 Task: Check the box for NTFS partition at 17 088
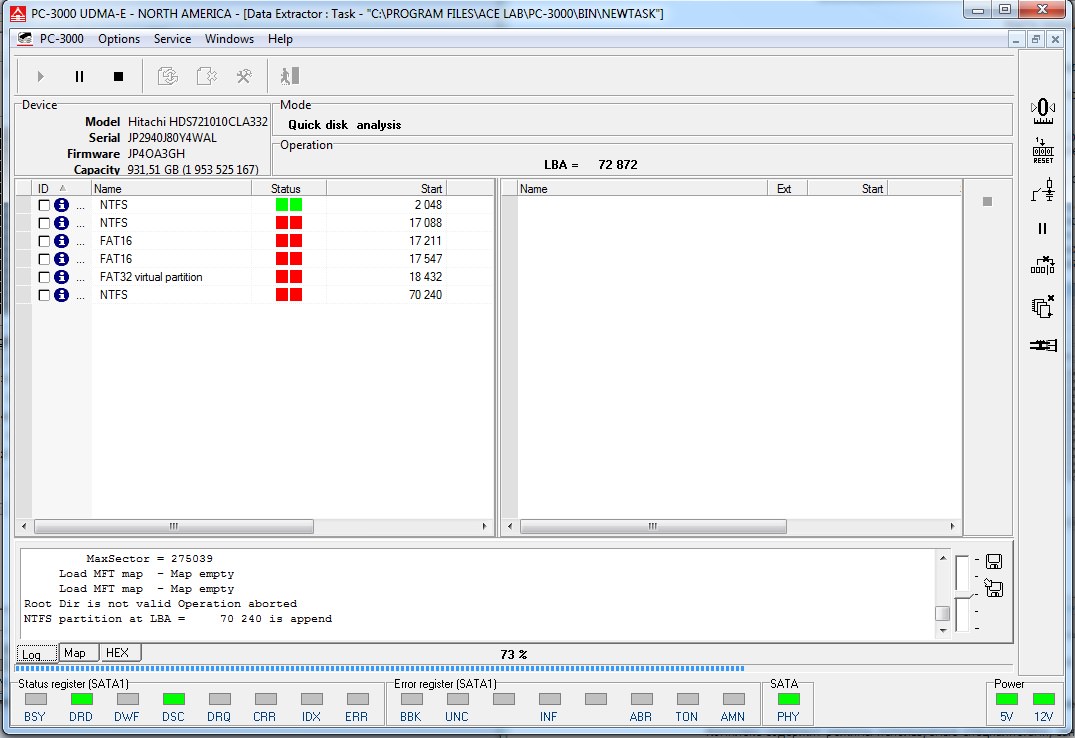(x=44, y=223)
